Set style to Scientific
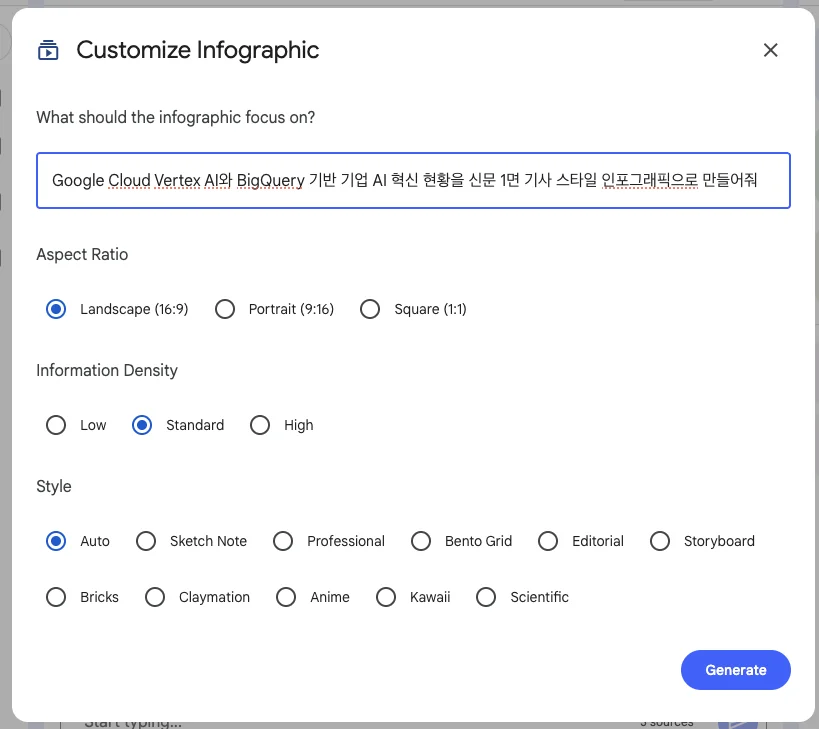Screen dimensions: 819x729 (x=486, y=597)
